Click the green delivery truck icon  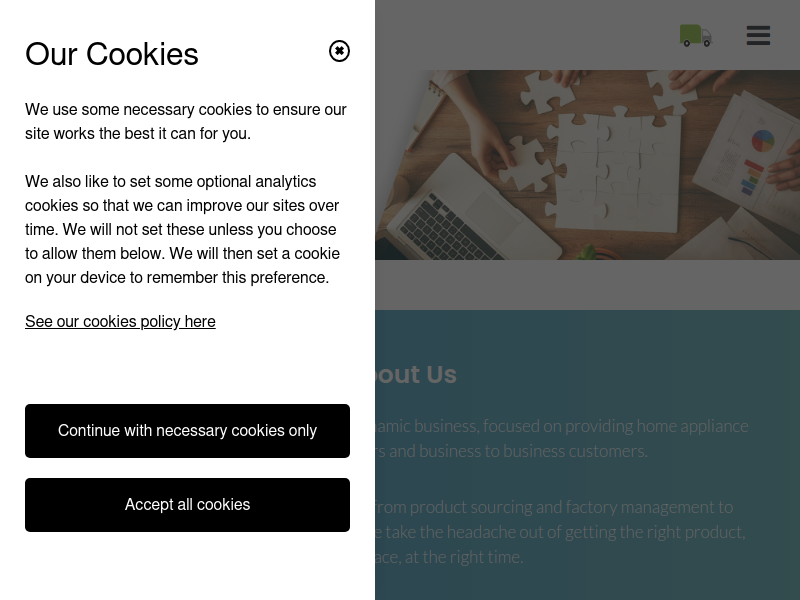coord(695,36)
